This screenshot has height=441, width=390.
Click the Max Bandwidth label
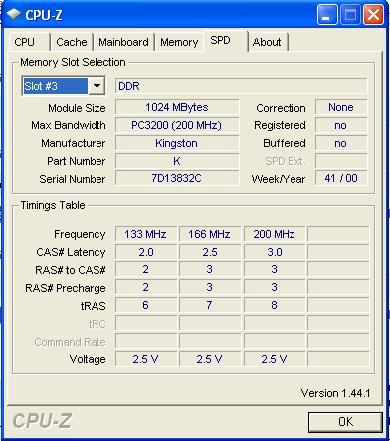(x=68, y=125)
